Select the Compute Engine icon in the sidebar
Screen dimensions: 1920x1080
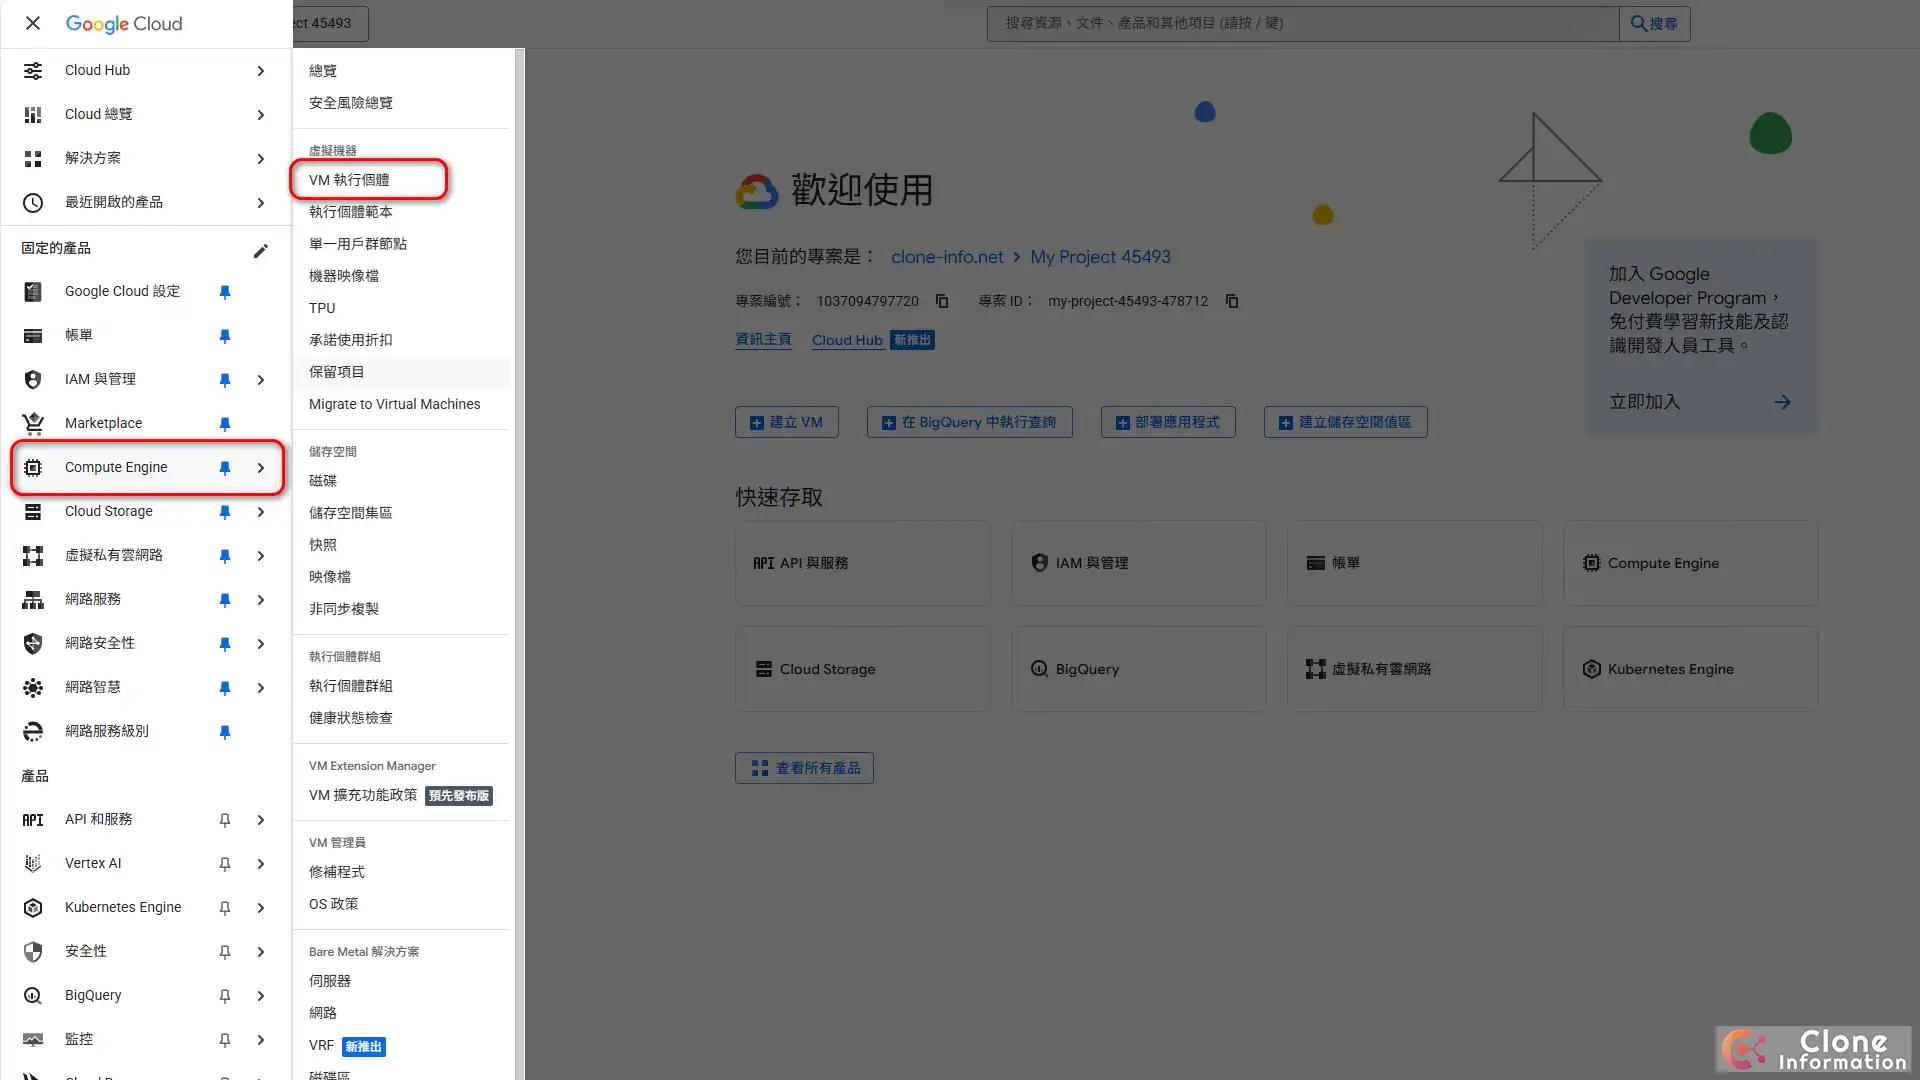pyautogui.click(x=33, y=467)
